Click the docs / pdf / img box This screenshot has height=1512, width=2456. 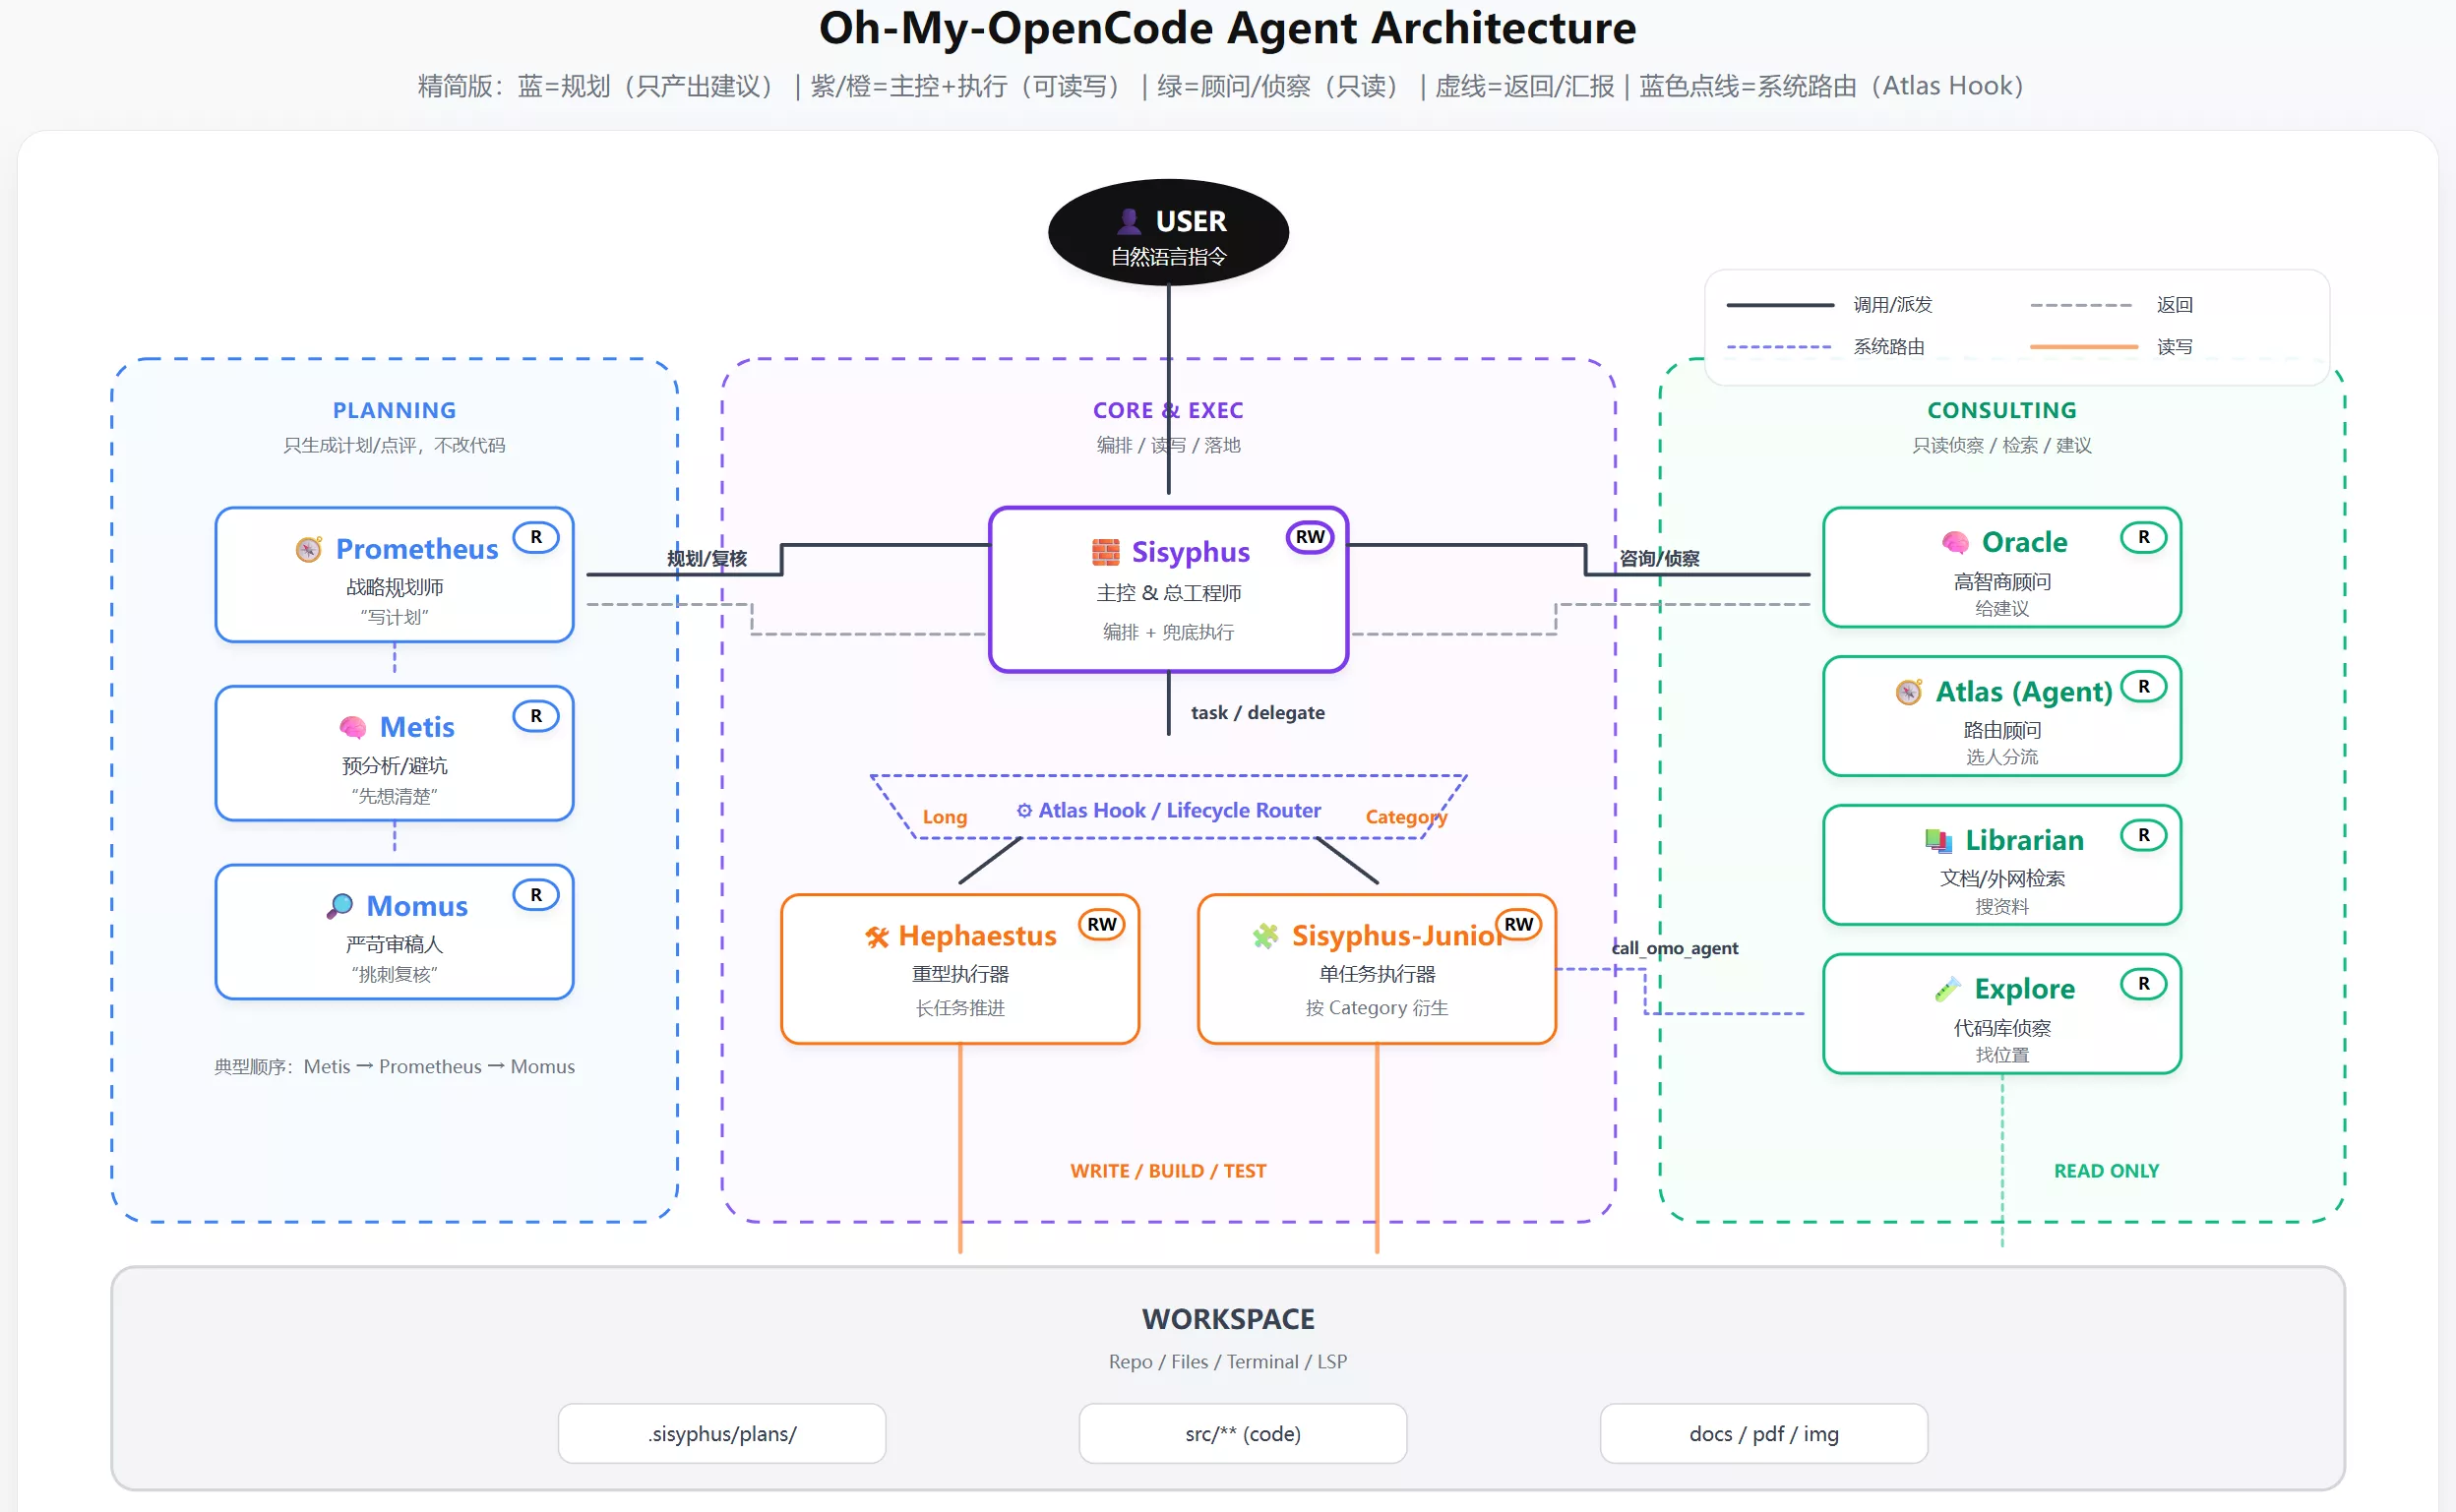point(1763,1433)
